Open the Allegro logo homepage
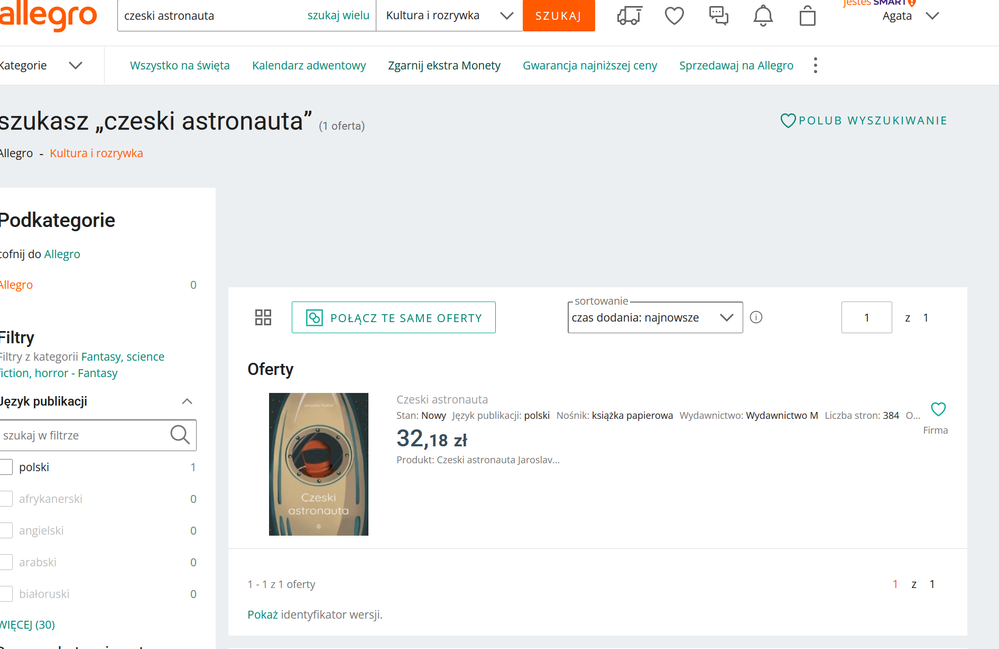The image size is (999, 649). pyautogui.click(x=48, y=15)
